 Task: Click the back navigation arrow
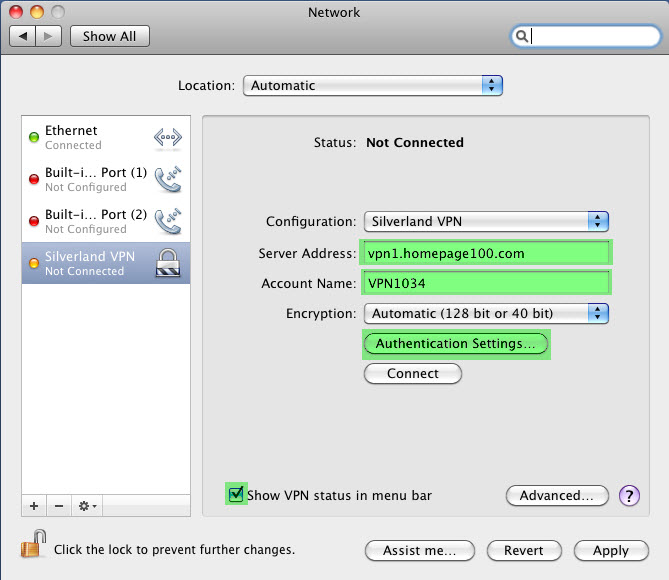tap(23, 36)
